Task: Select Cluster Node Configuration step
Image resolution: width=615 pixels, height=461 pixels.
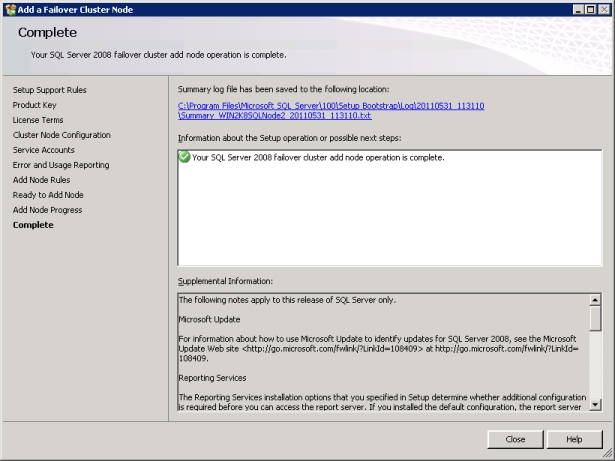Action: 62,135
